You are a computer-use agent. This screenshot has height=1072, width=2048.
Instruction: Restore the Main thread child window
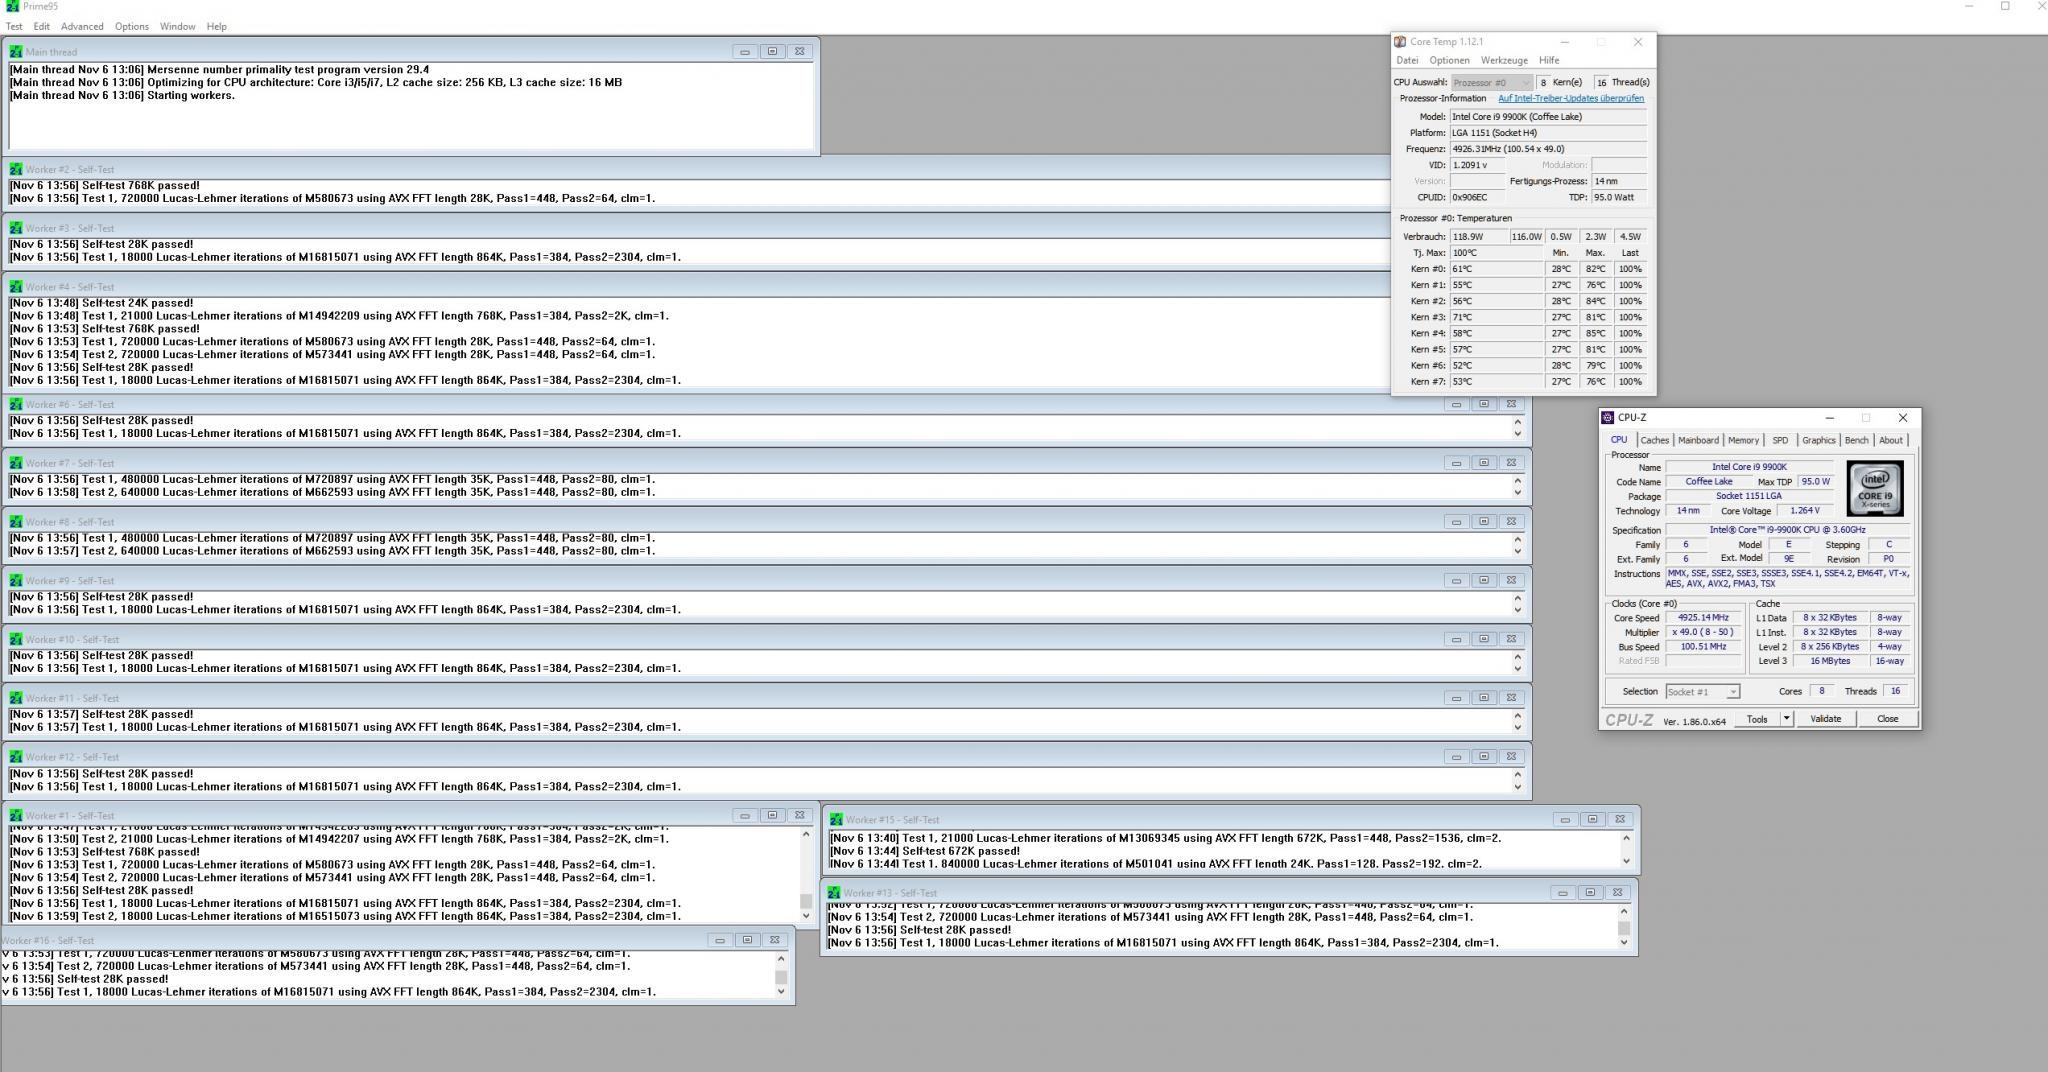click(772, 51)
